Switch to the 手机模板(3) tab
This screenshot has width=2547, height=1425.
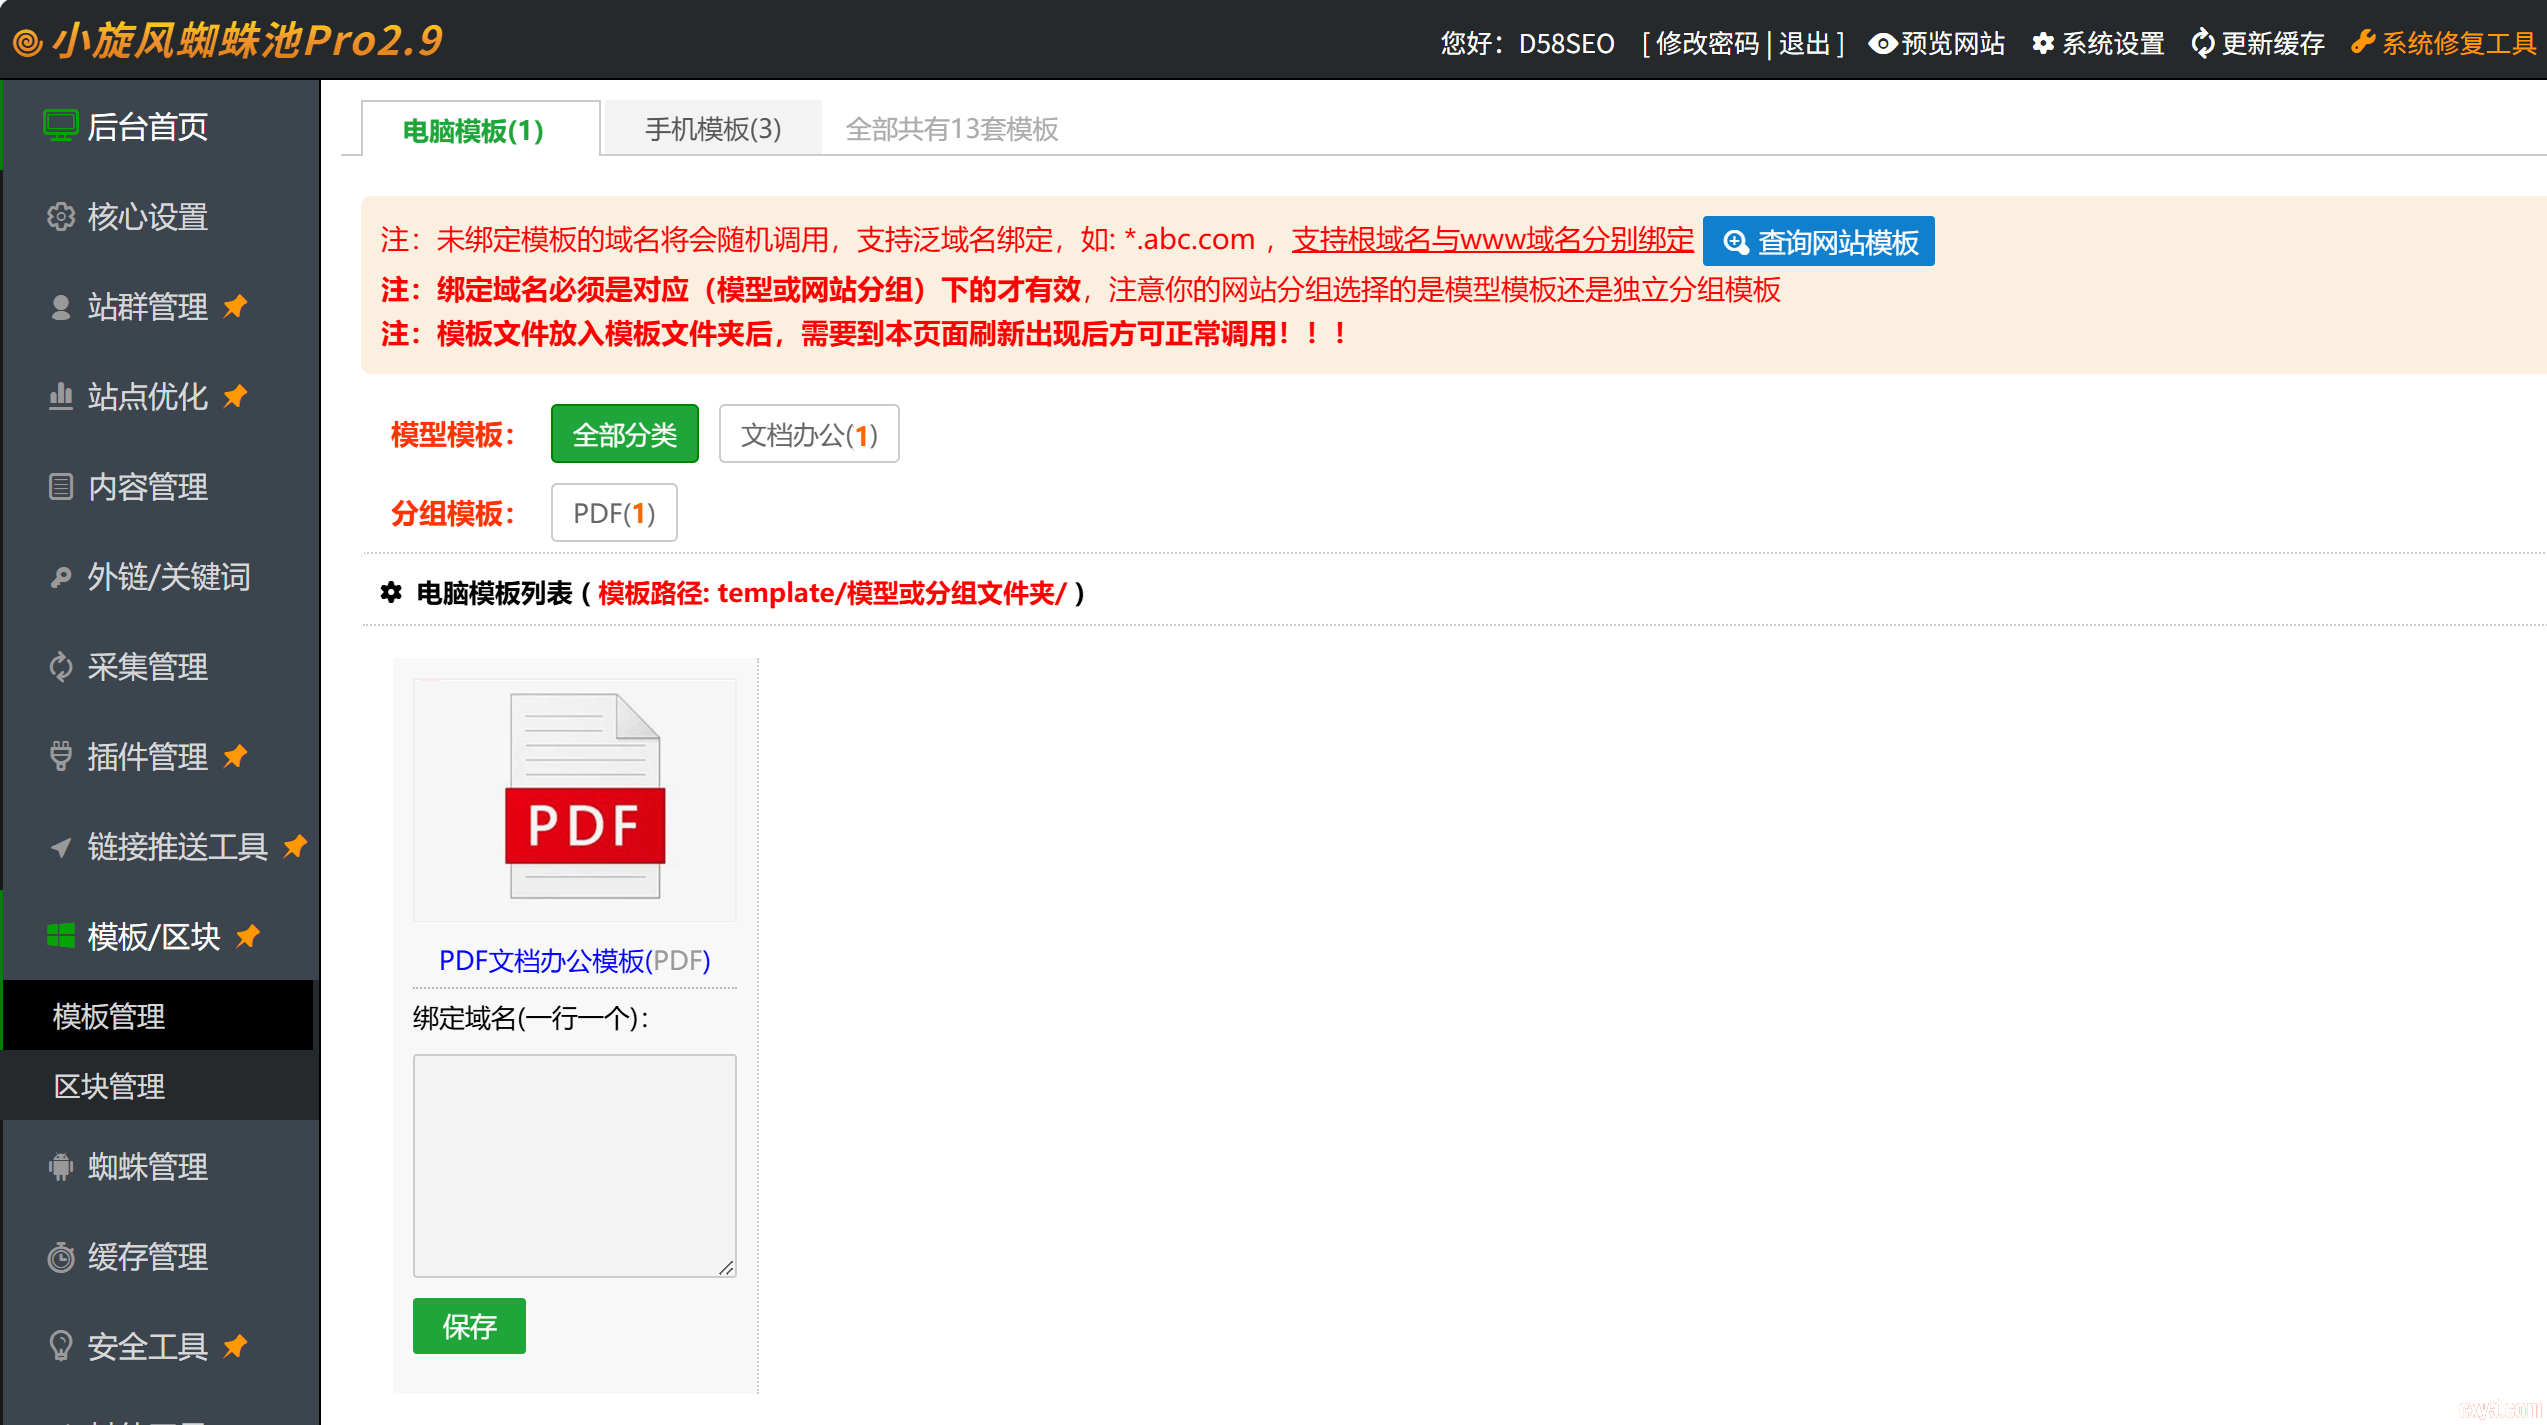(x=712, y=129)
